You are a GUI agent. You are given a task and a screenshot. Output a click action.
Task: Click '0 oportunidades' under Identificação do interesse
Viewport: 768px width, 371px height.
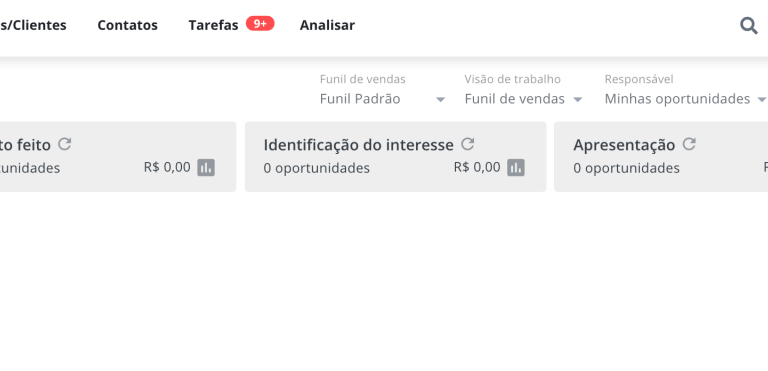tap(316, 168)
